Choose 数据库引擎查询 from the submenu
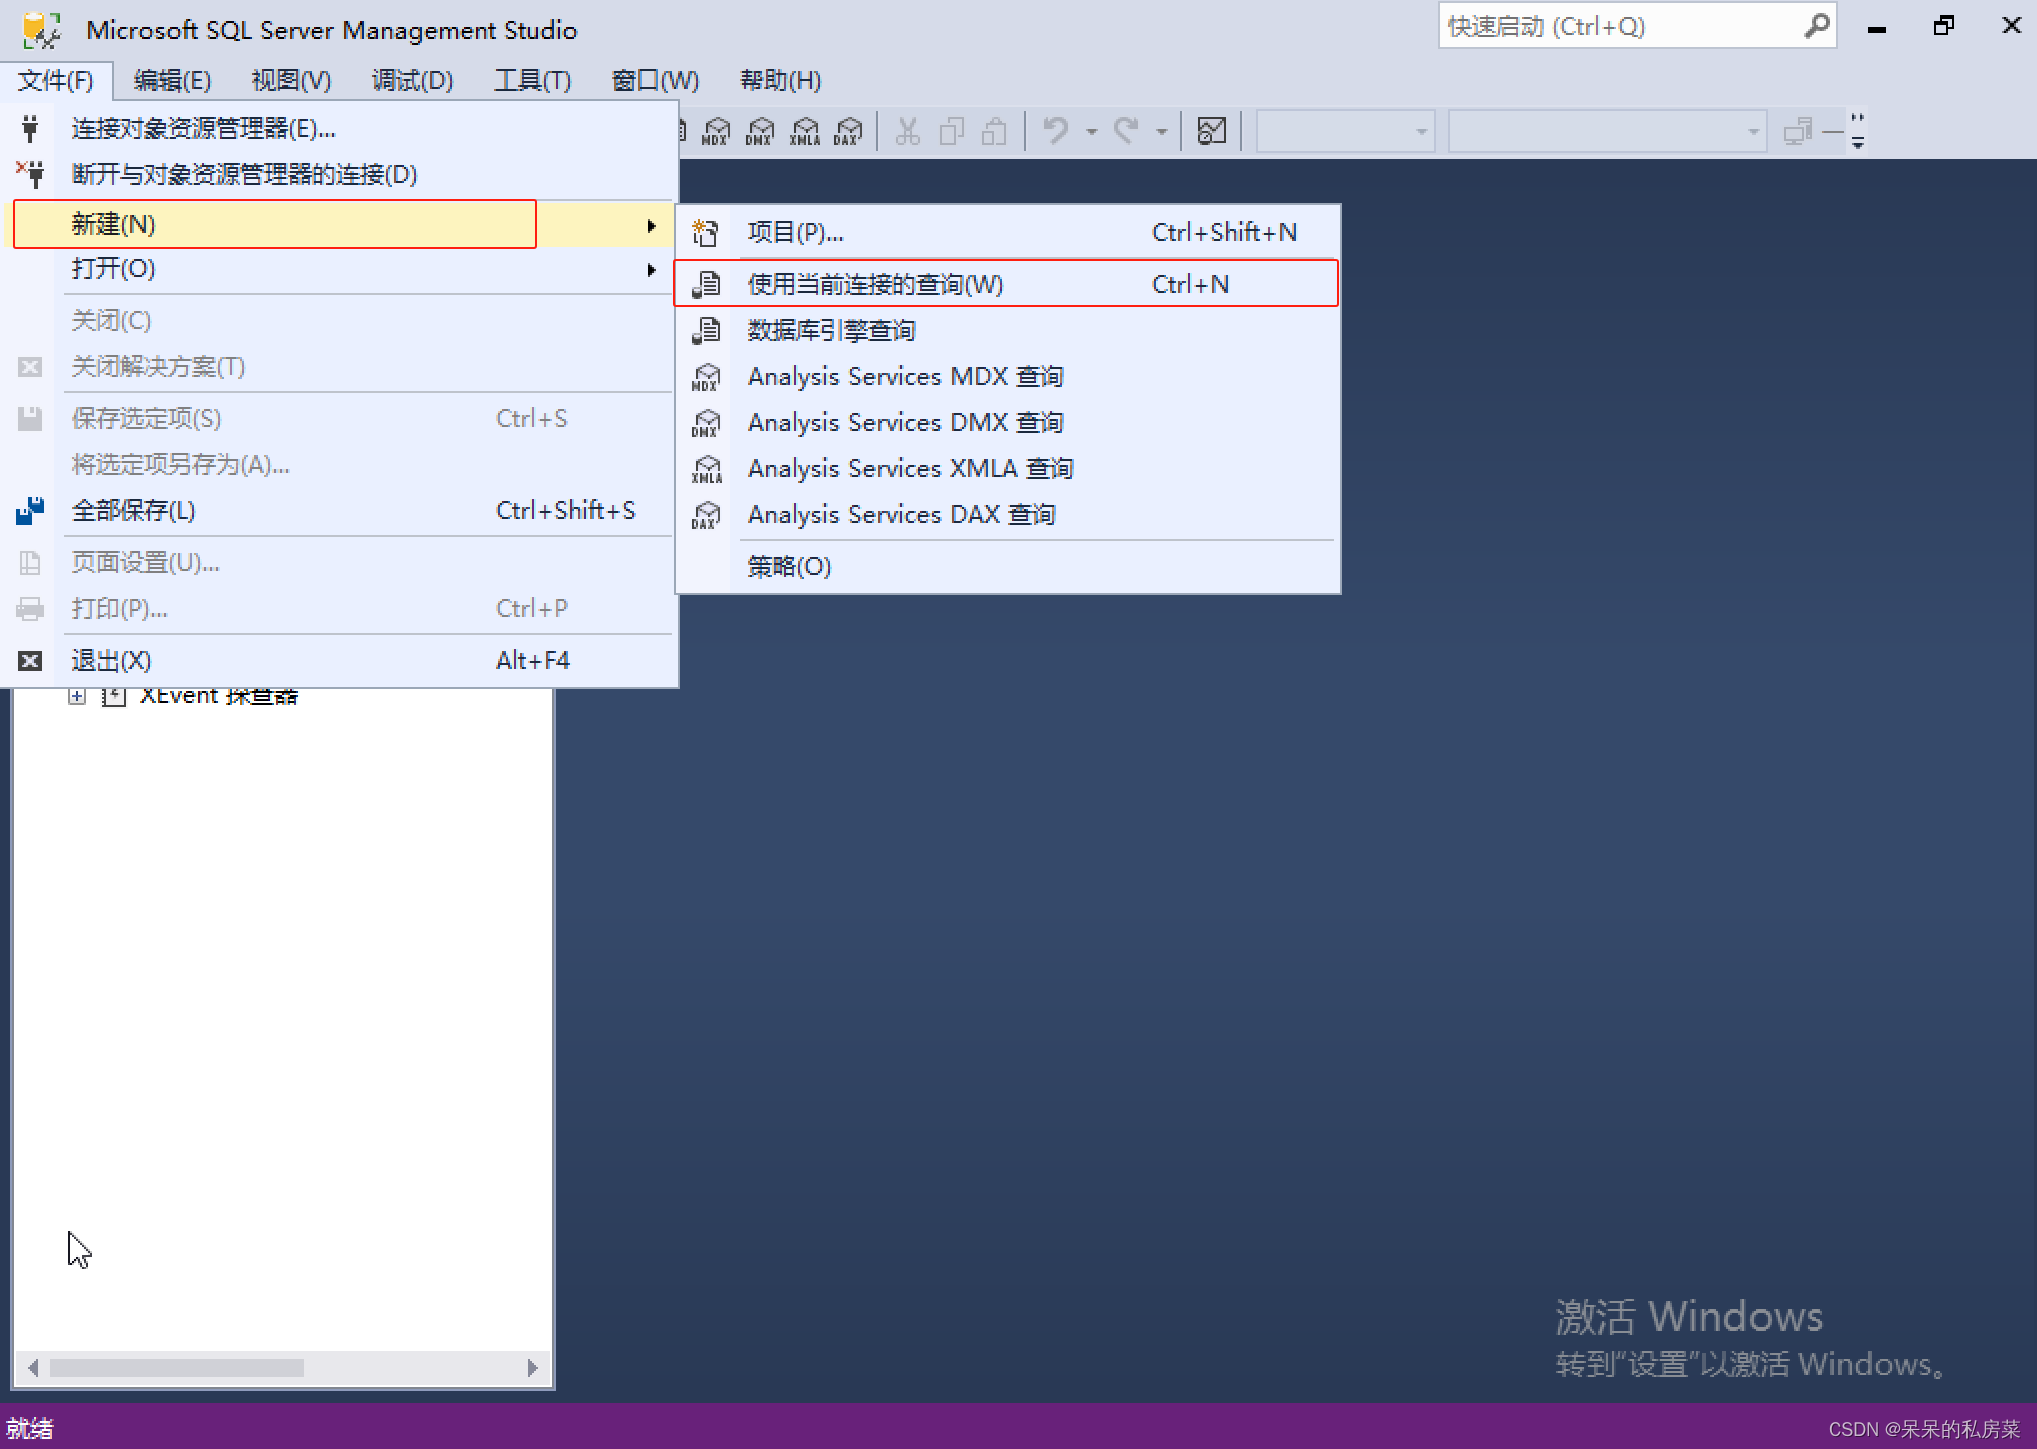Viewport: 2037px width, 1449px height. pos(1007,330)
